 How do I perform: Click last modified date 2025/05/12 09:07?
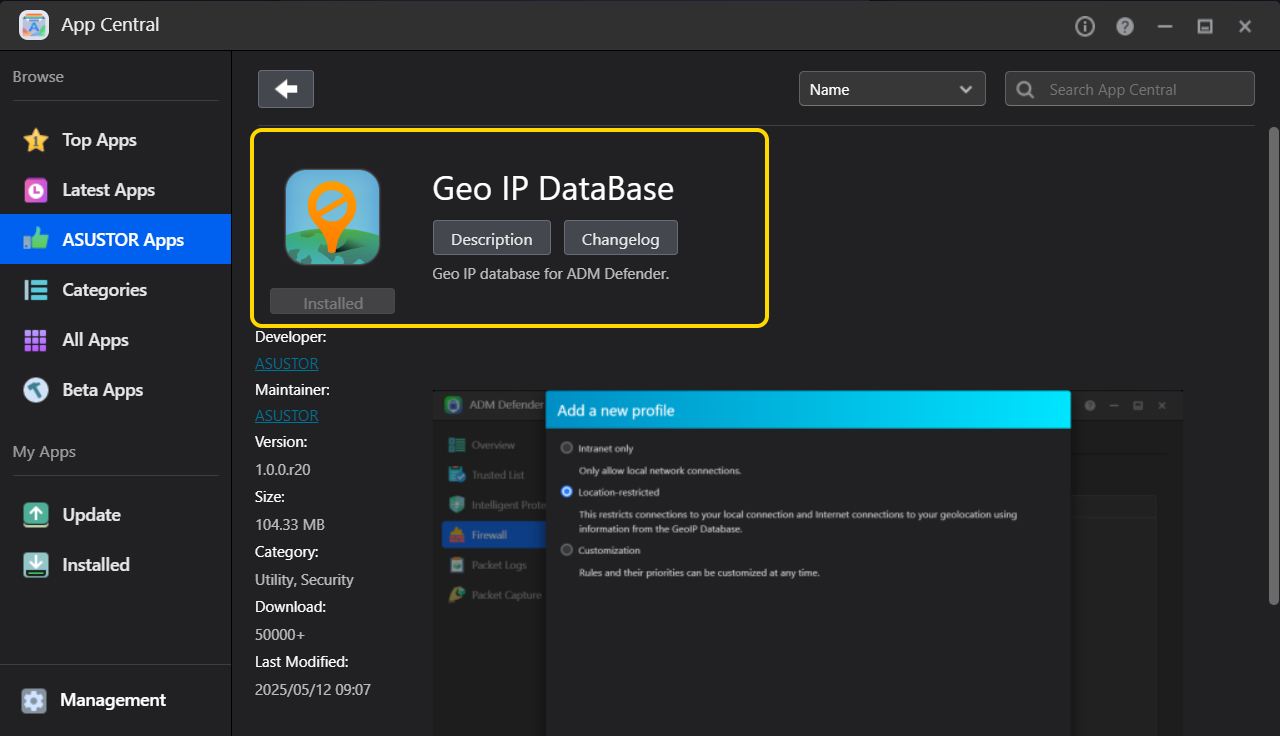tap(313, 690)
